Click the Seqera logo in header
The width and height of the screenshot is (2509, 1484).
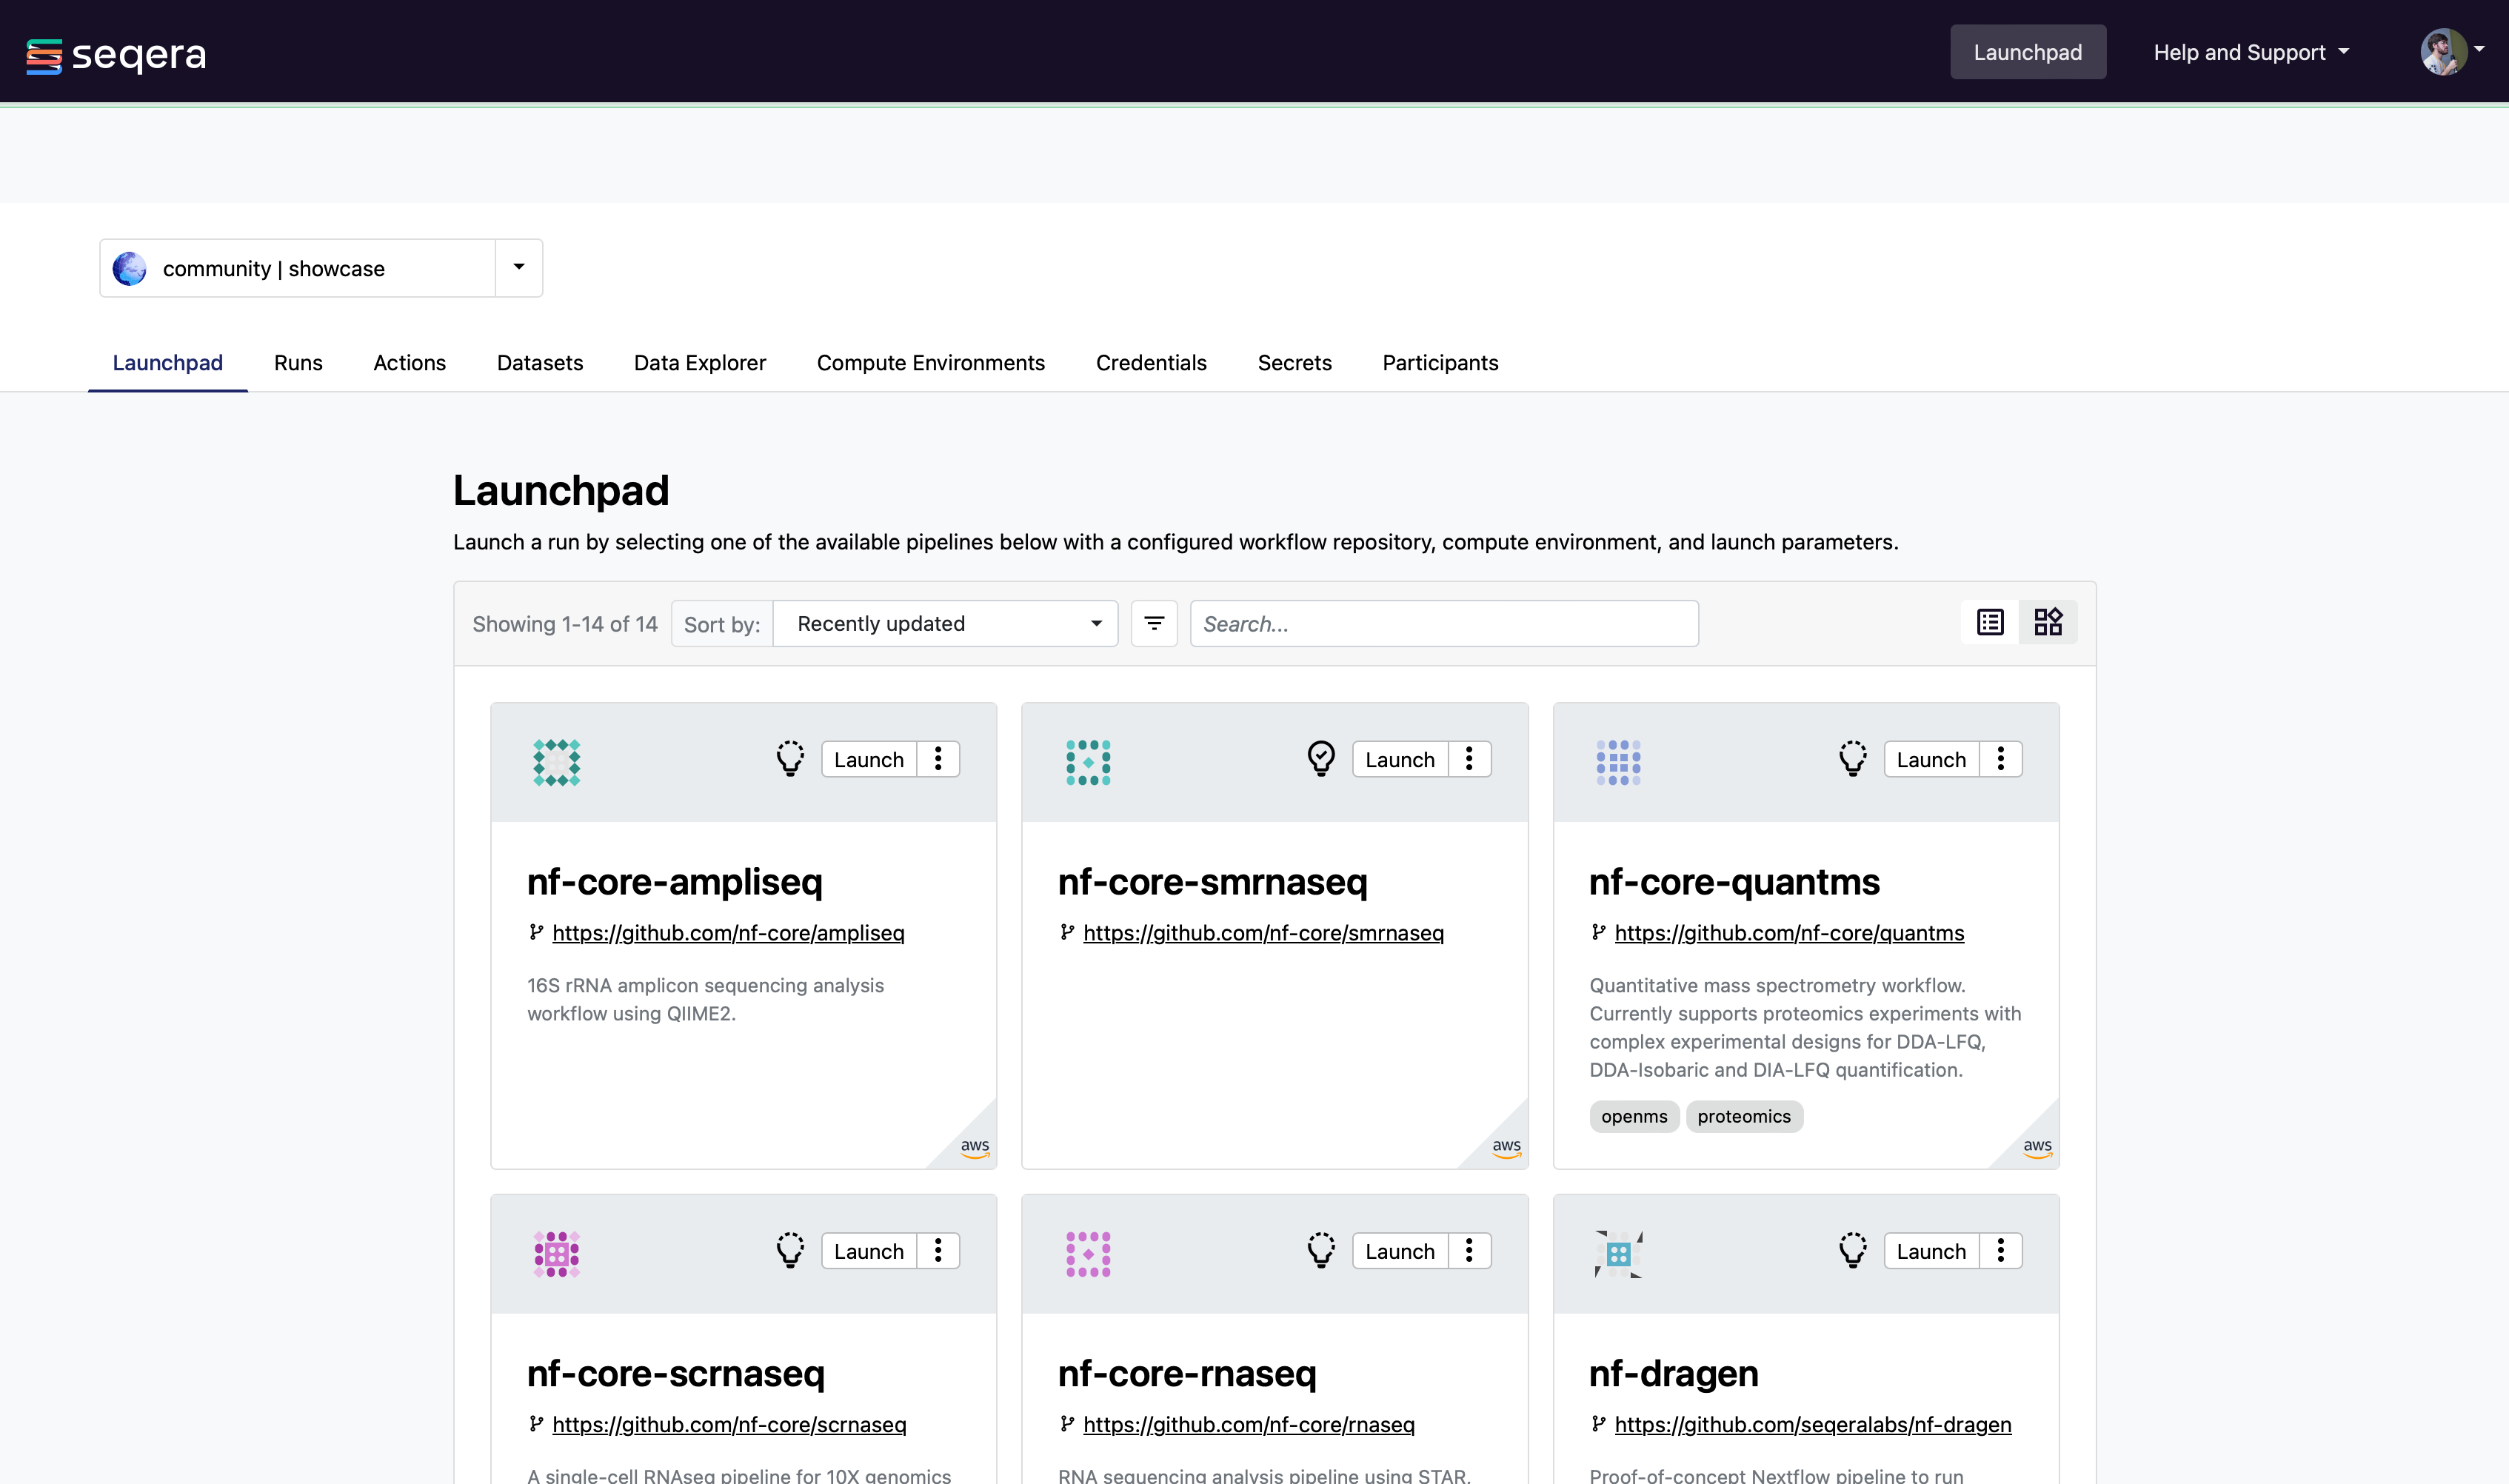pyautogui.click(x=116, y=54)
